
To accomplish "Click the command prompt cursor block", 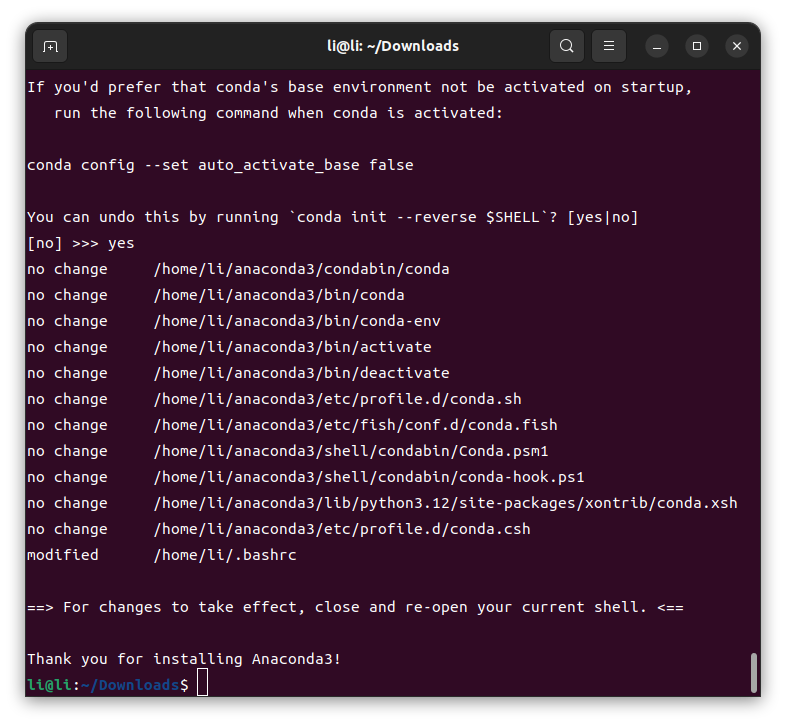I will point(203,682).
